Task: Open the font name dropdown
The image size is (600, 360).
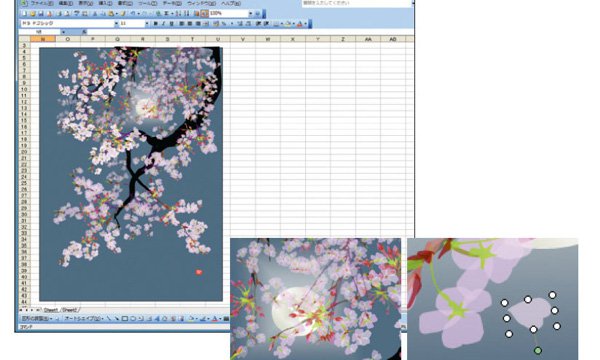Action: [116, 23]
